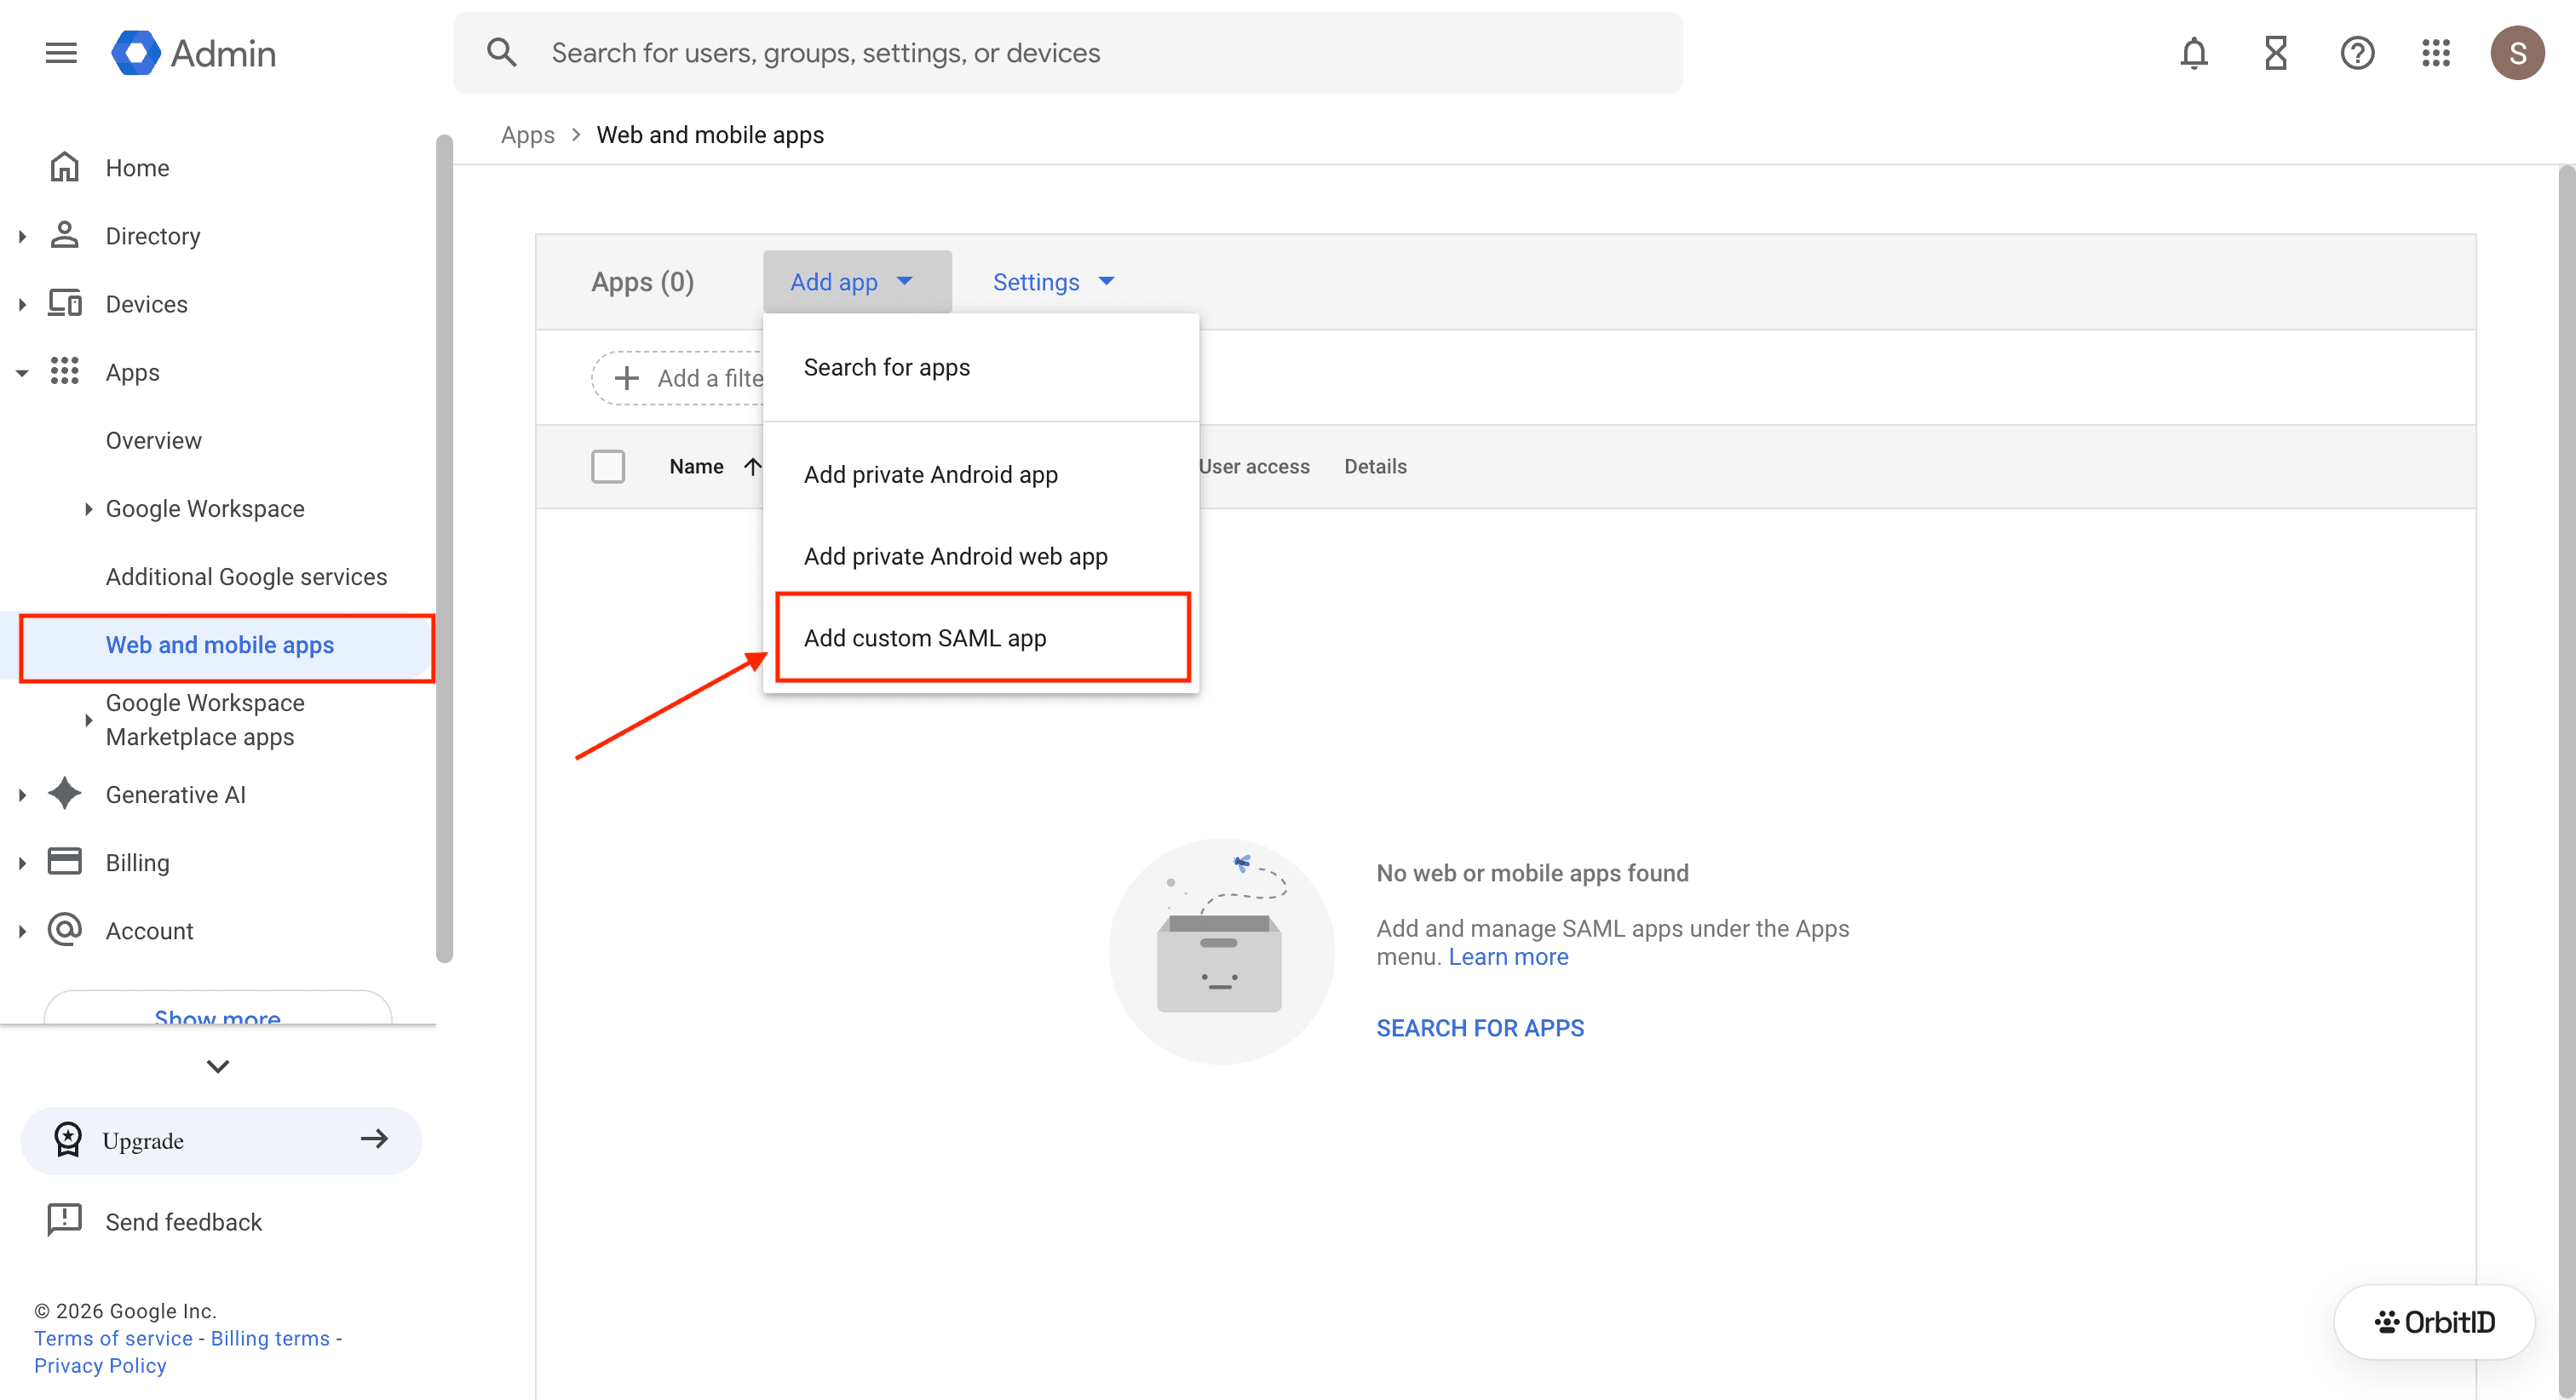Click the SEARCH FOR APPS link

1480,1028
